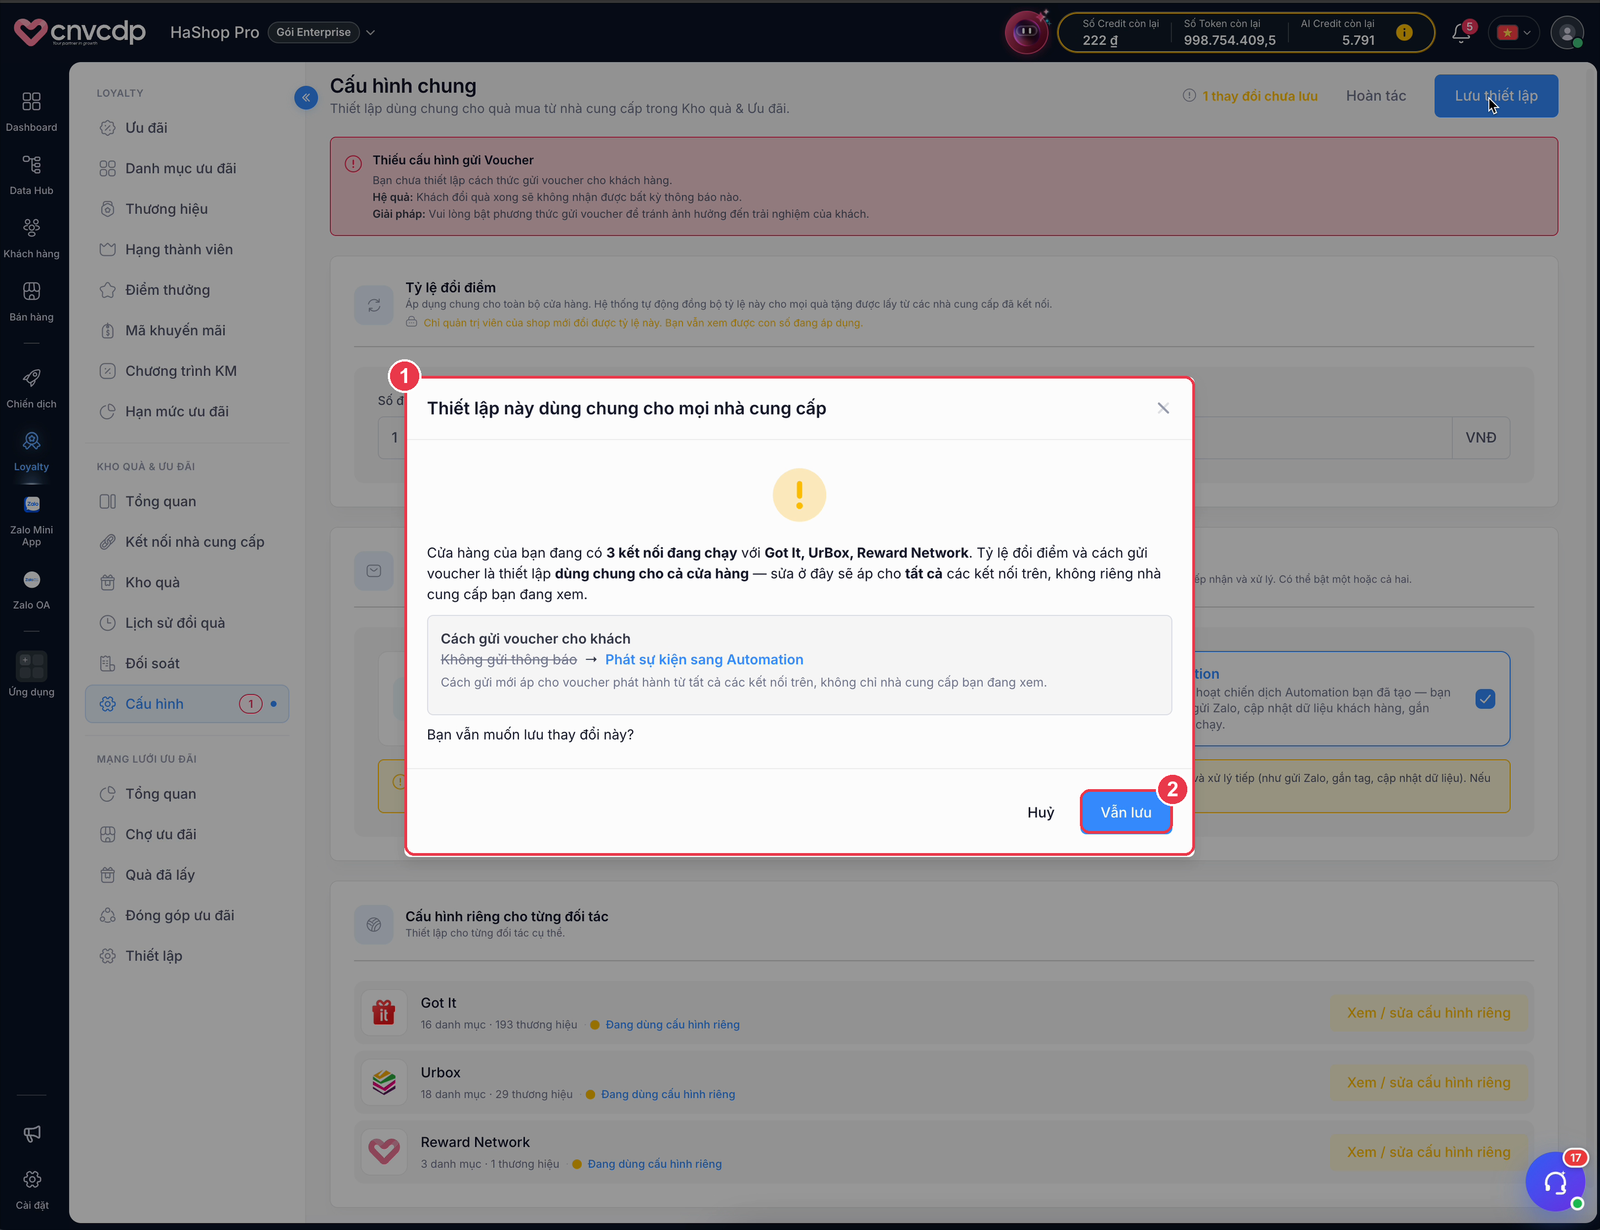Screen dimensions: 1600x1230
Task: Open Ứng dụng apps section
Action: click(x=32, y=674)
